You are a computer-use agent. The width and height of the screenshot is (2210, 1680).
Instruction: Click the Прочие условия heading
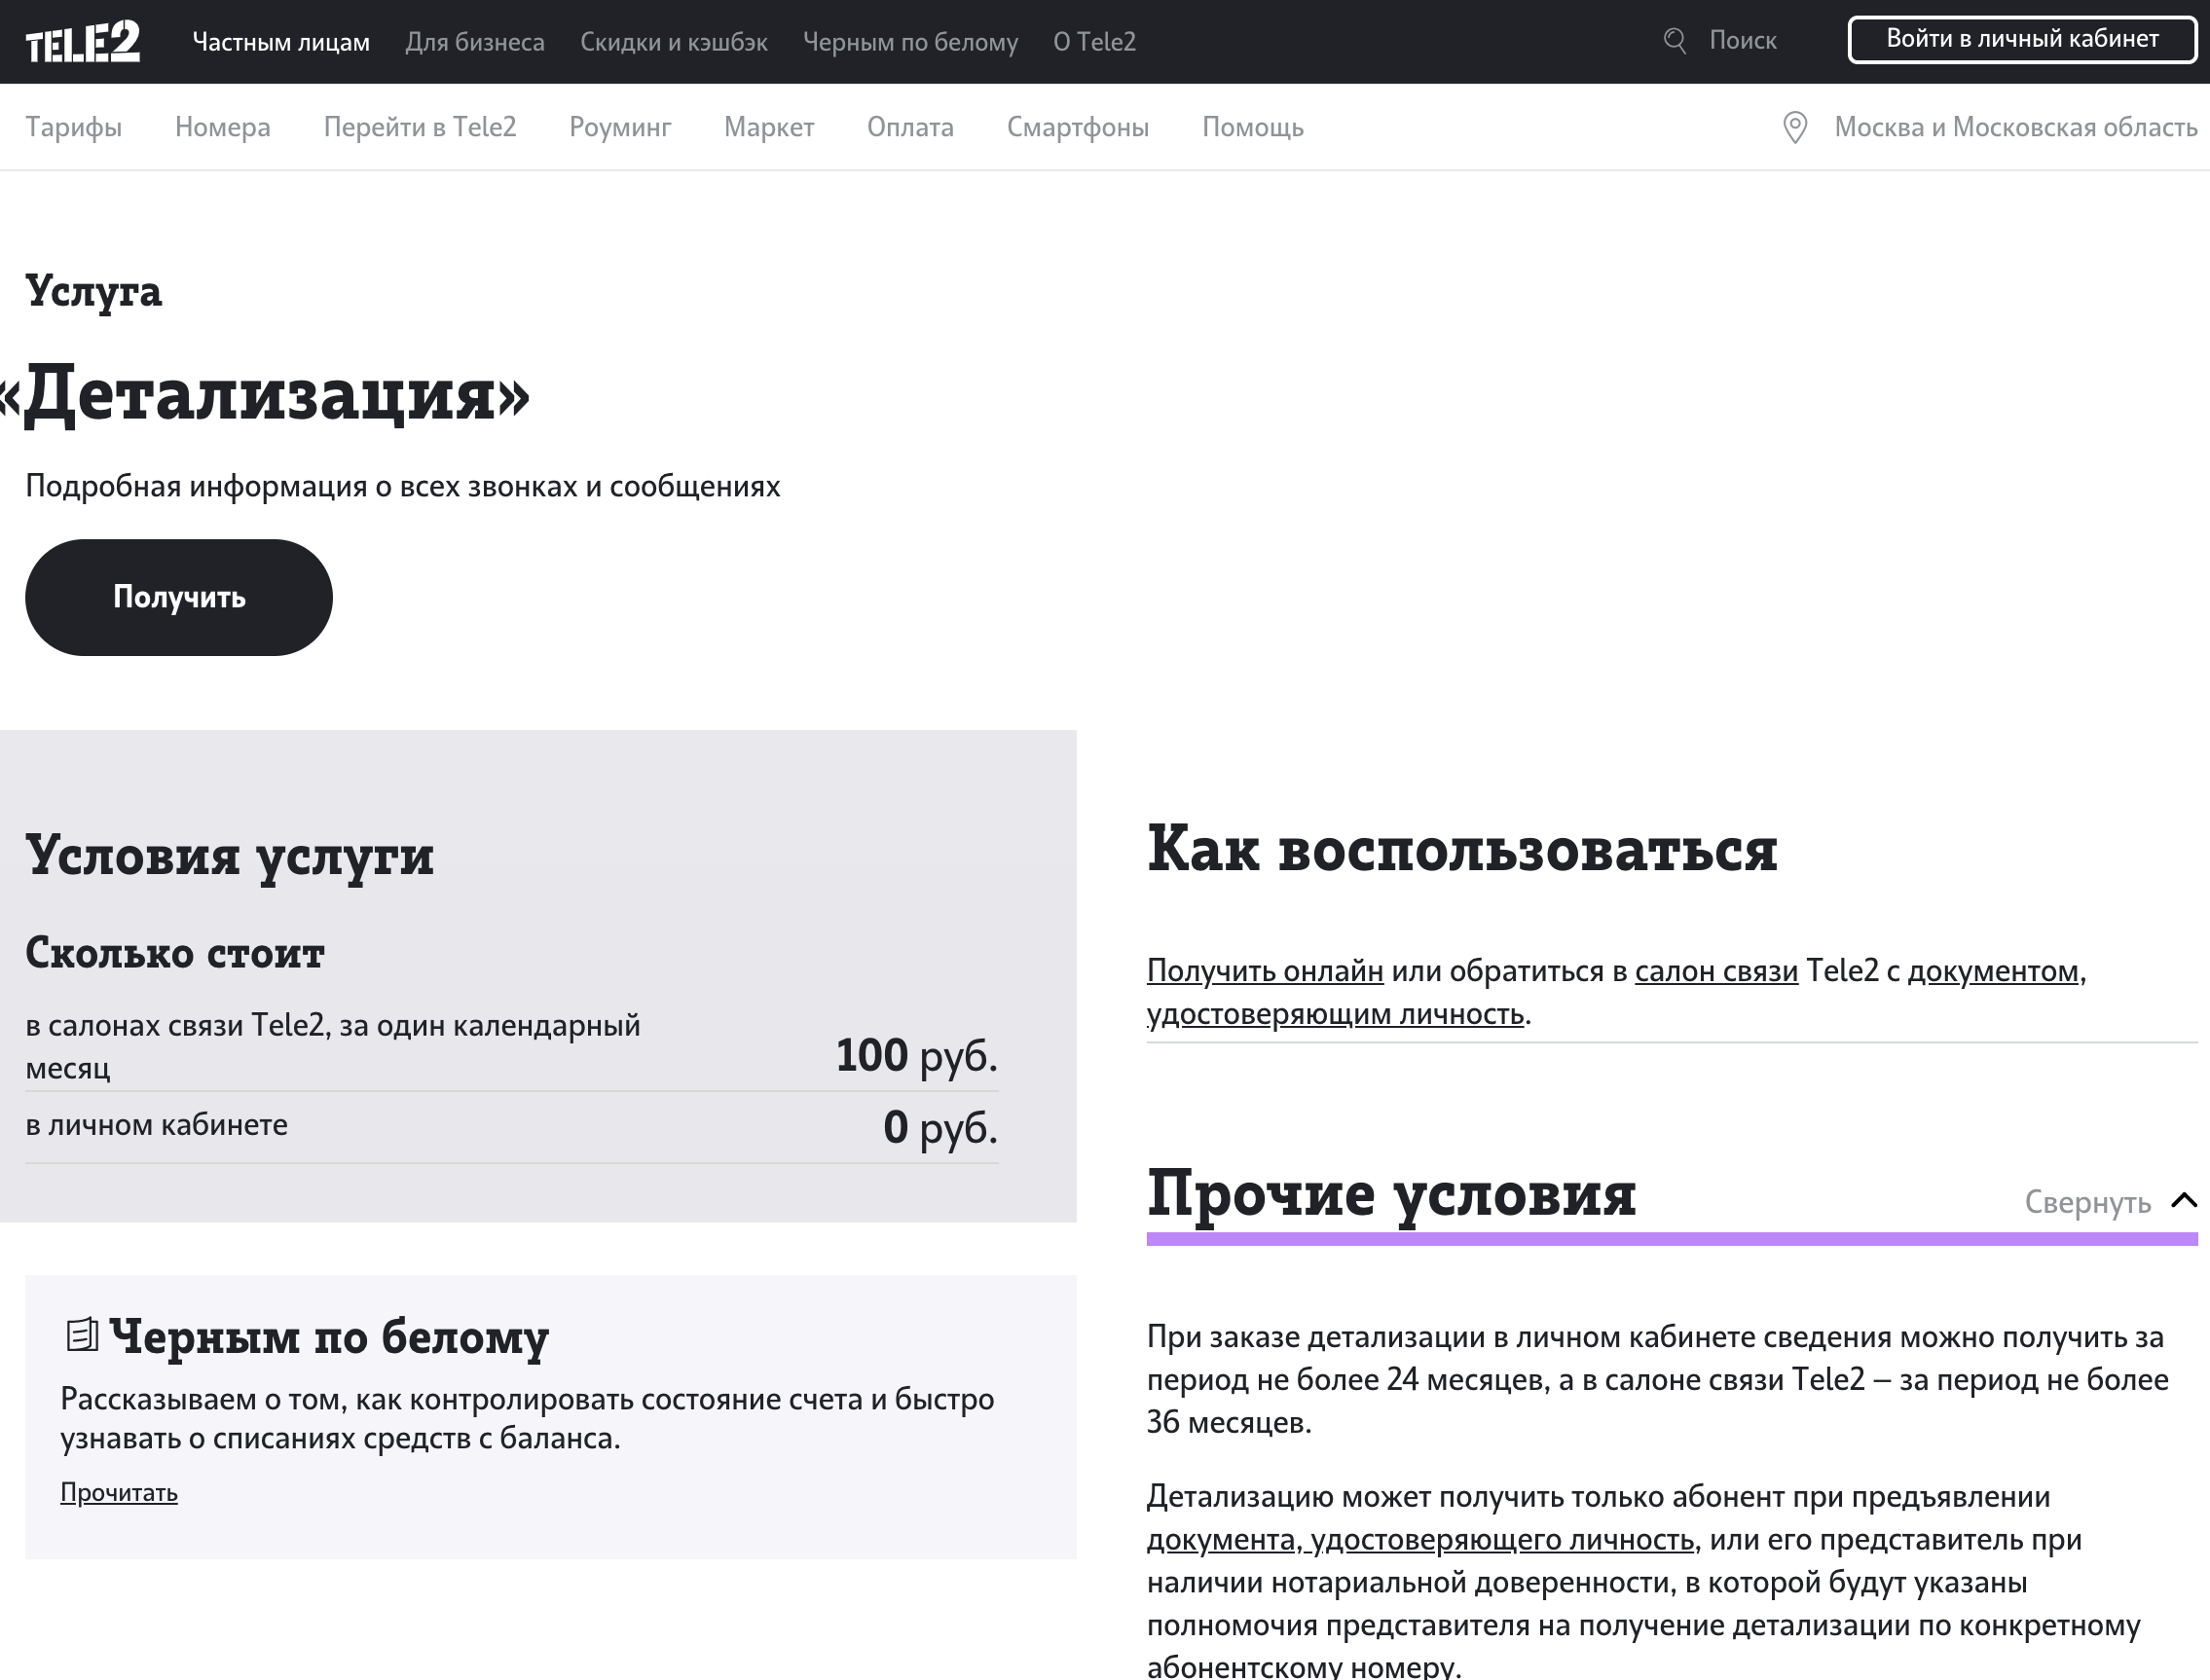coord(1391,1193)
